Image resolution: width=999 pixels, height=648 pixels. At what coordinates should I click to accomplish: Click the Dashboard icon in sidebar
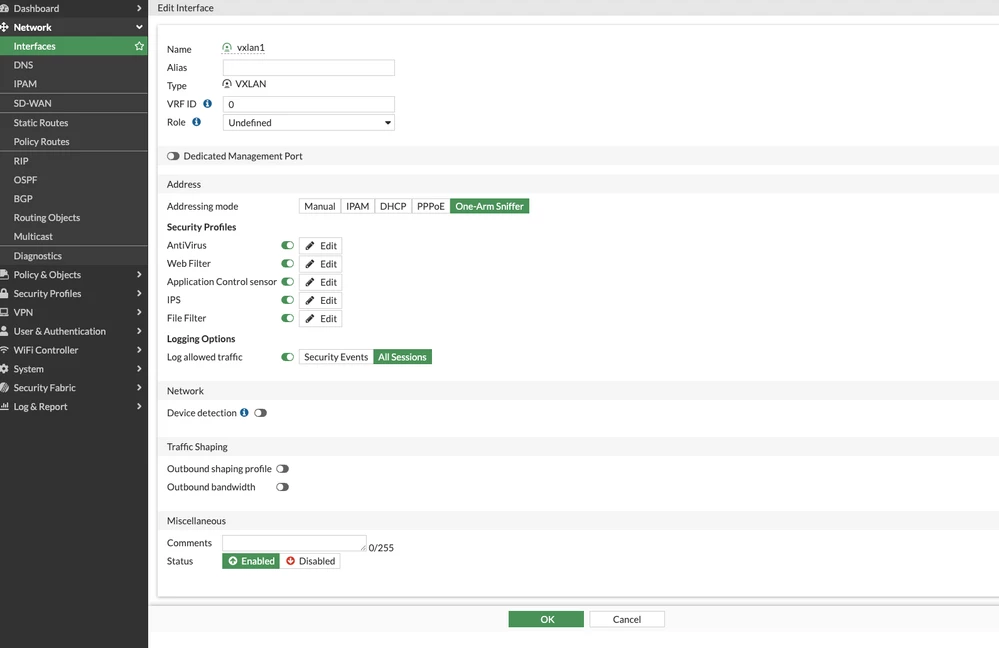pos(4,8)
